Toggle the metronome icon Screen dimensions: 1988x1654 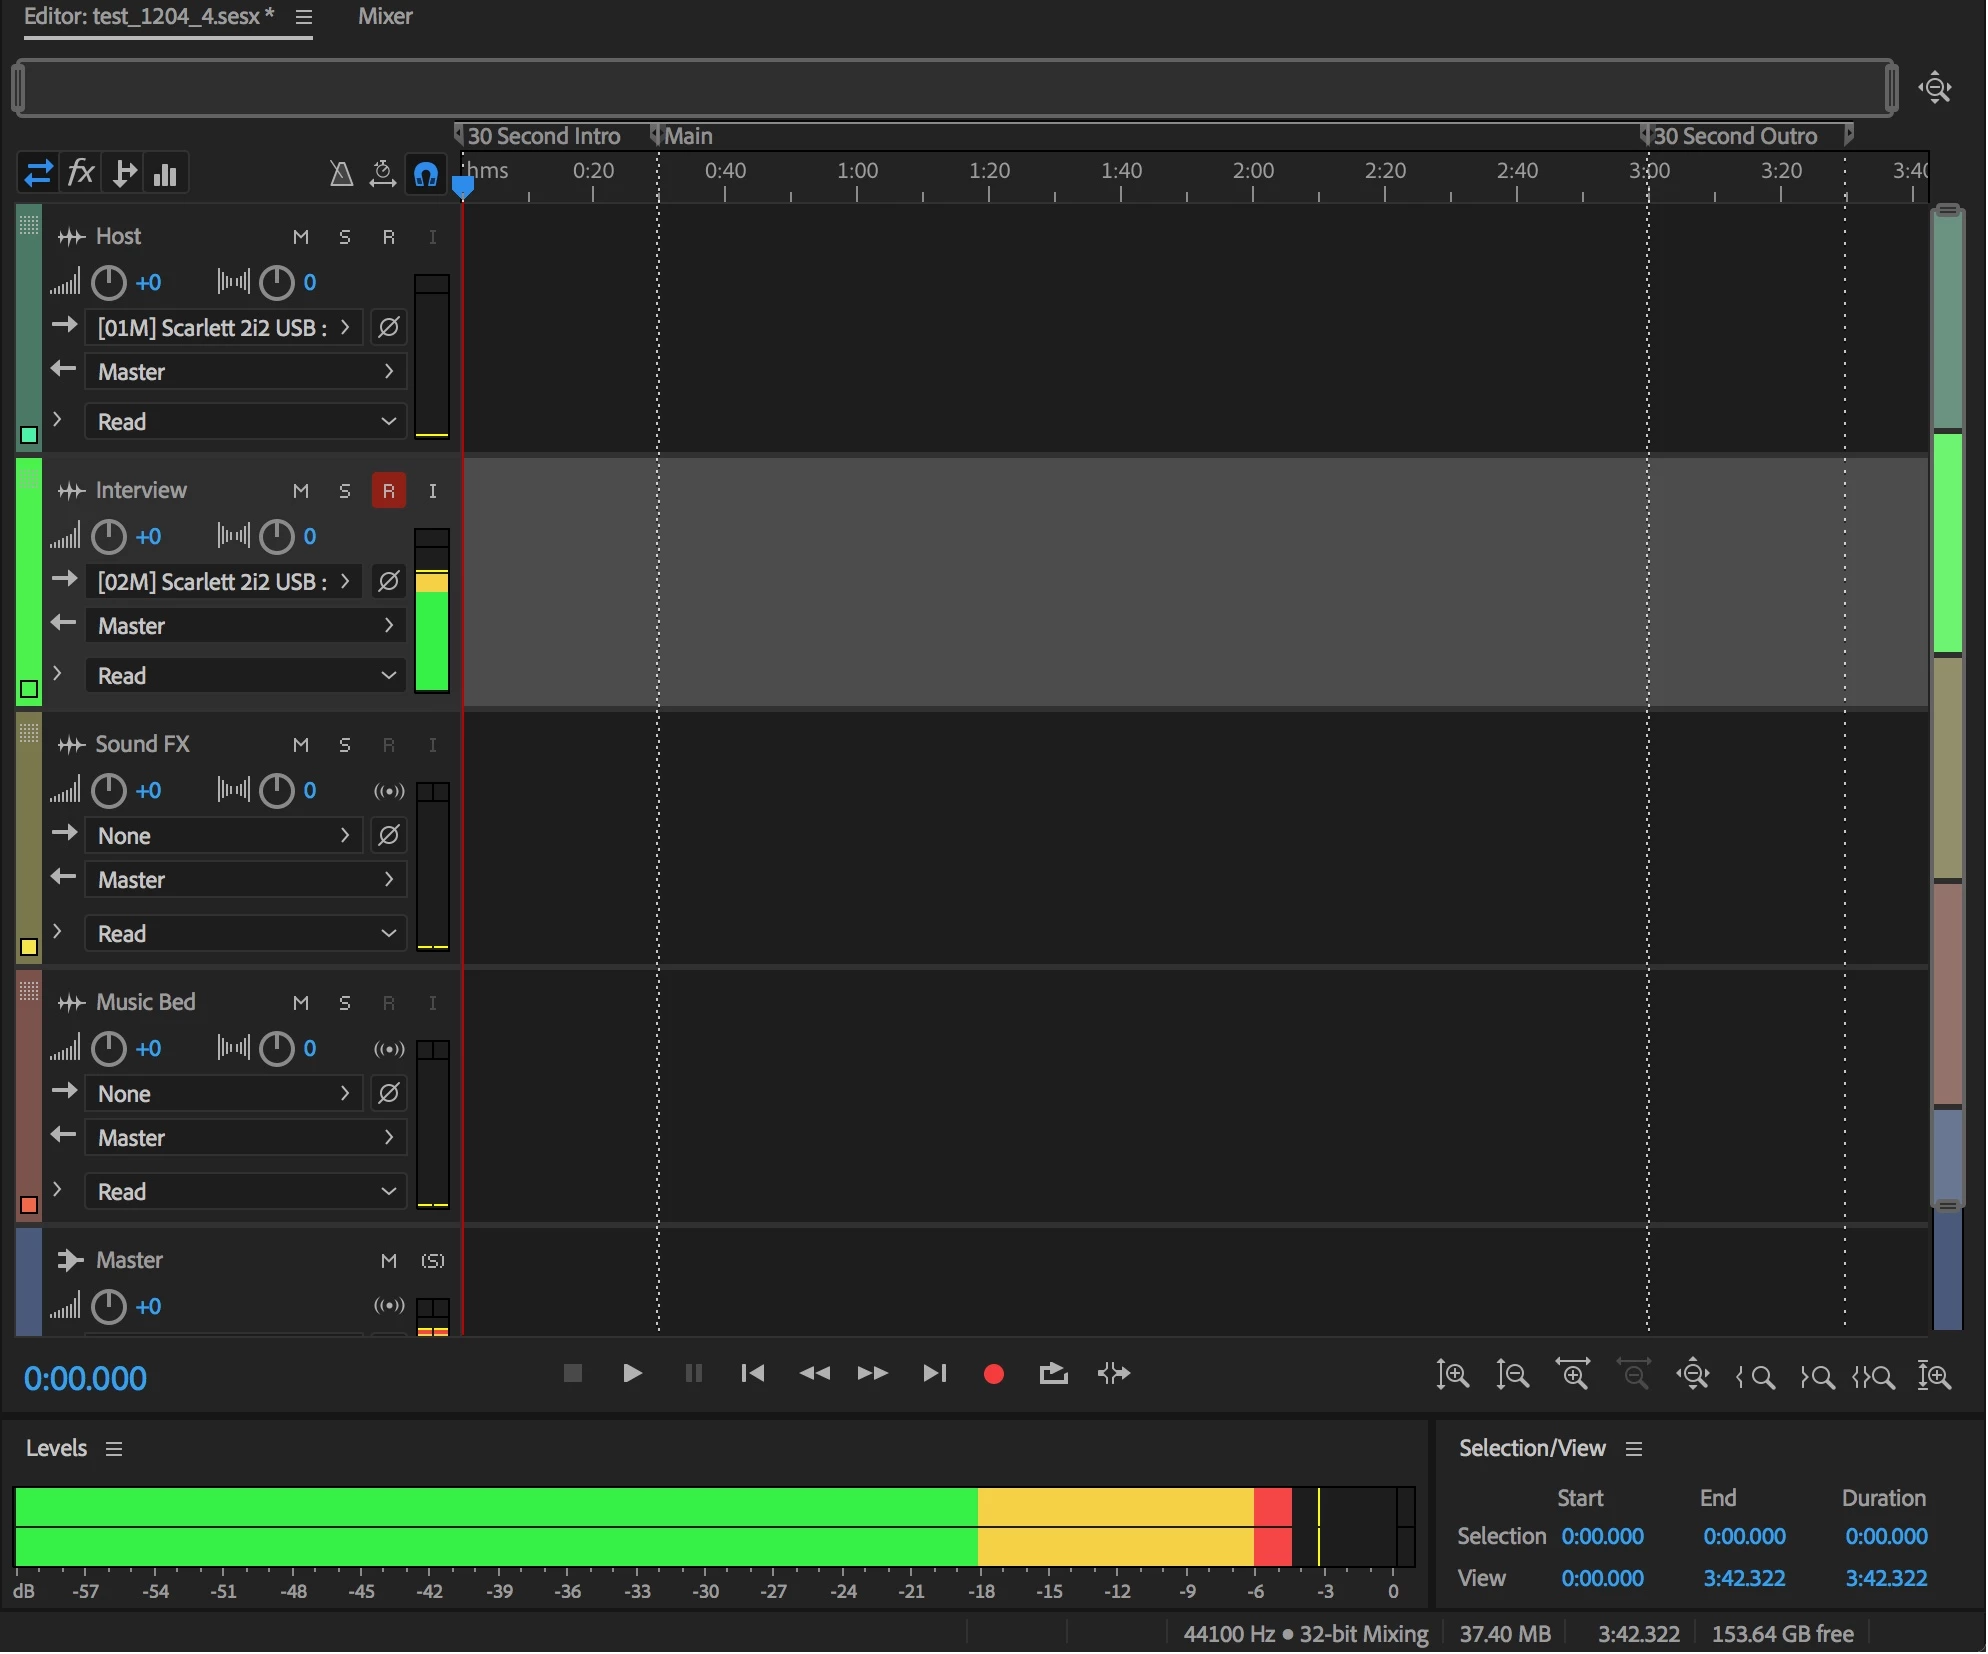click(x=341, y=174)
